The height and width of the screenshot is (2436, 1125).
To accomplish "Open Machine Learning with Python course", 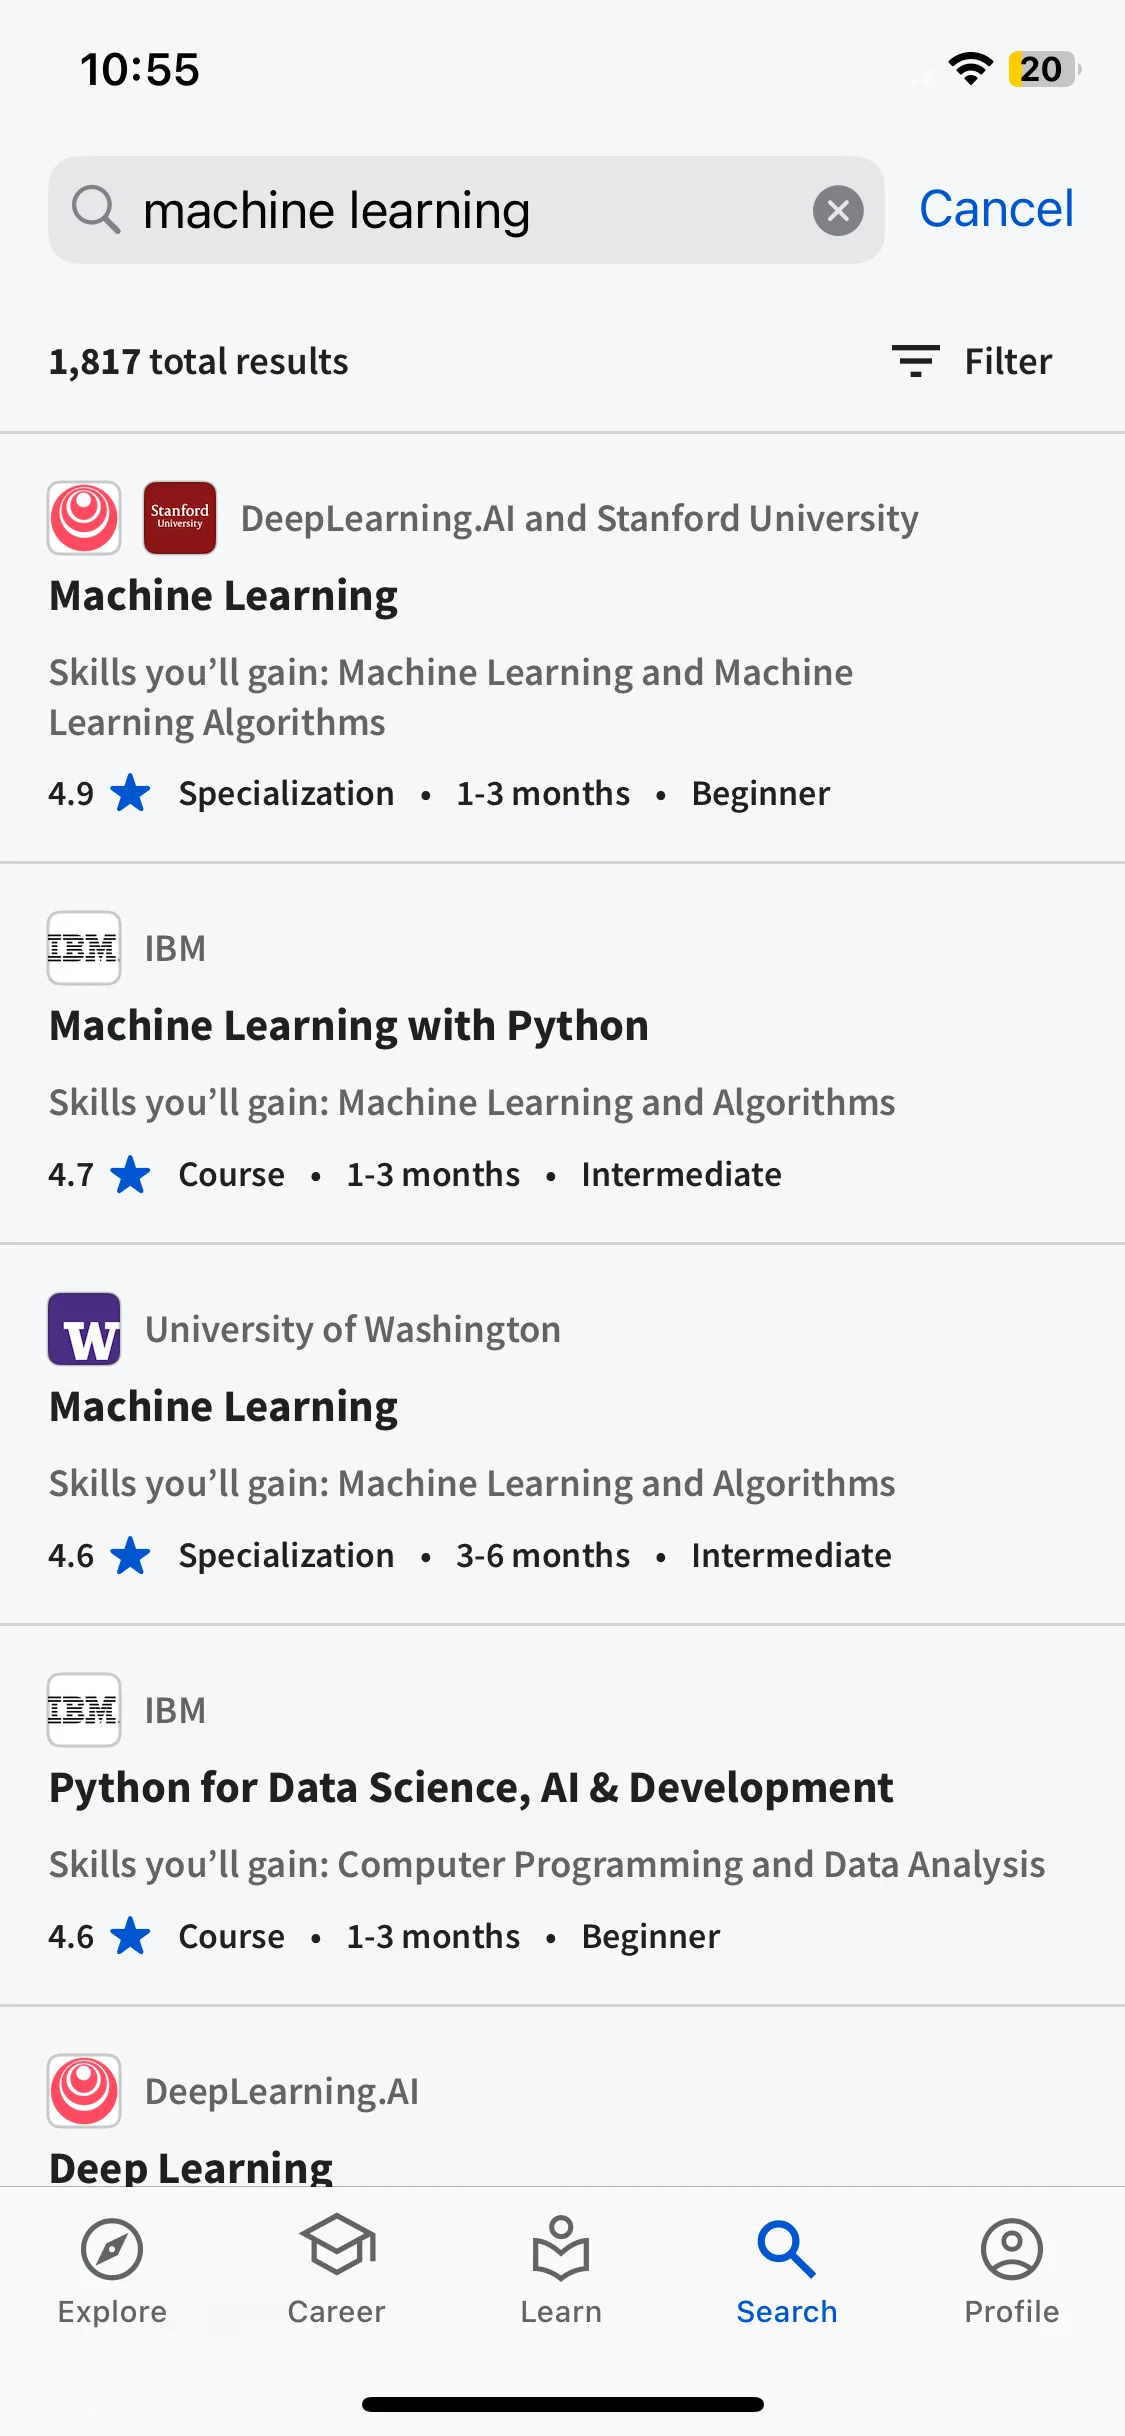I will point(562,1053).
